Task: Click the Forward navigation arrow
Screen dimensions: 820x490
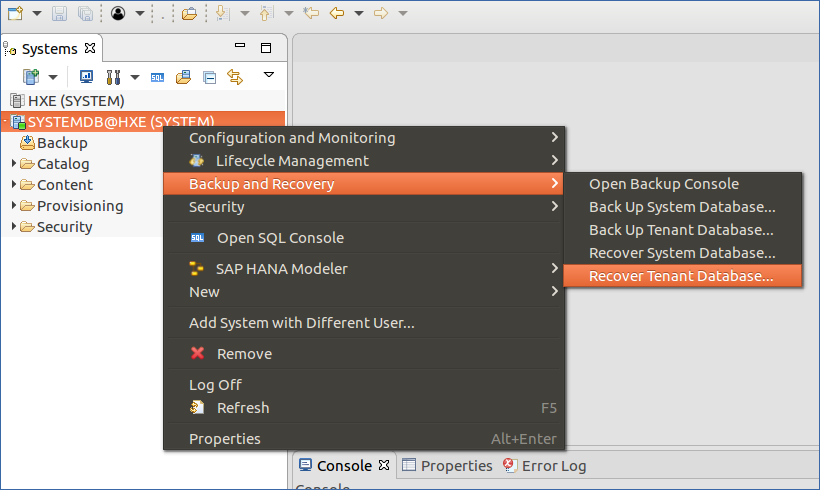Action: tap(381, 13)
